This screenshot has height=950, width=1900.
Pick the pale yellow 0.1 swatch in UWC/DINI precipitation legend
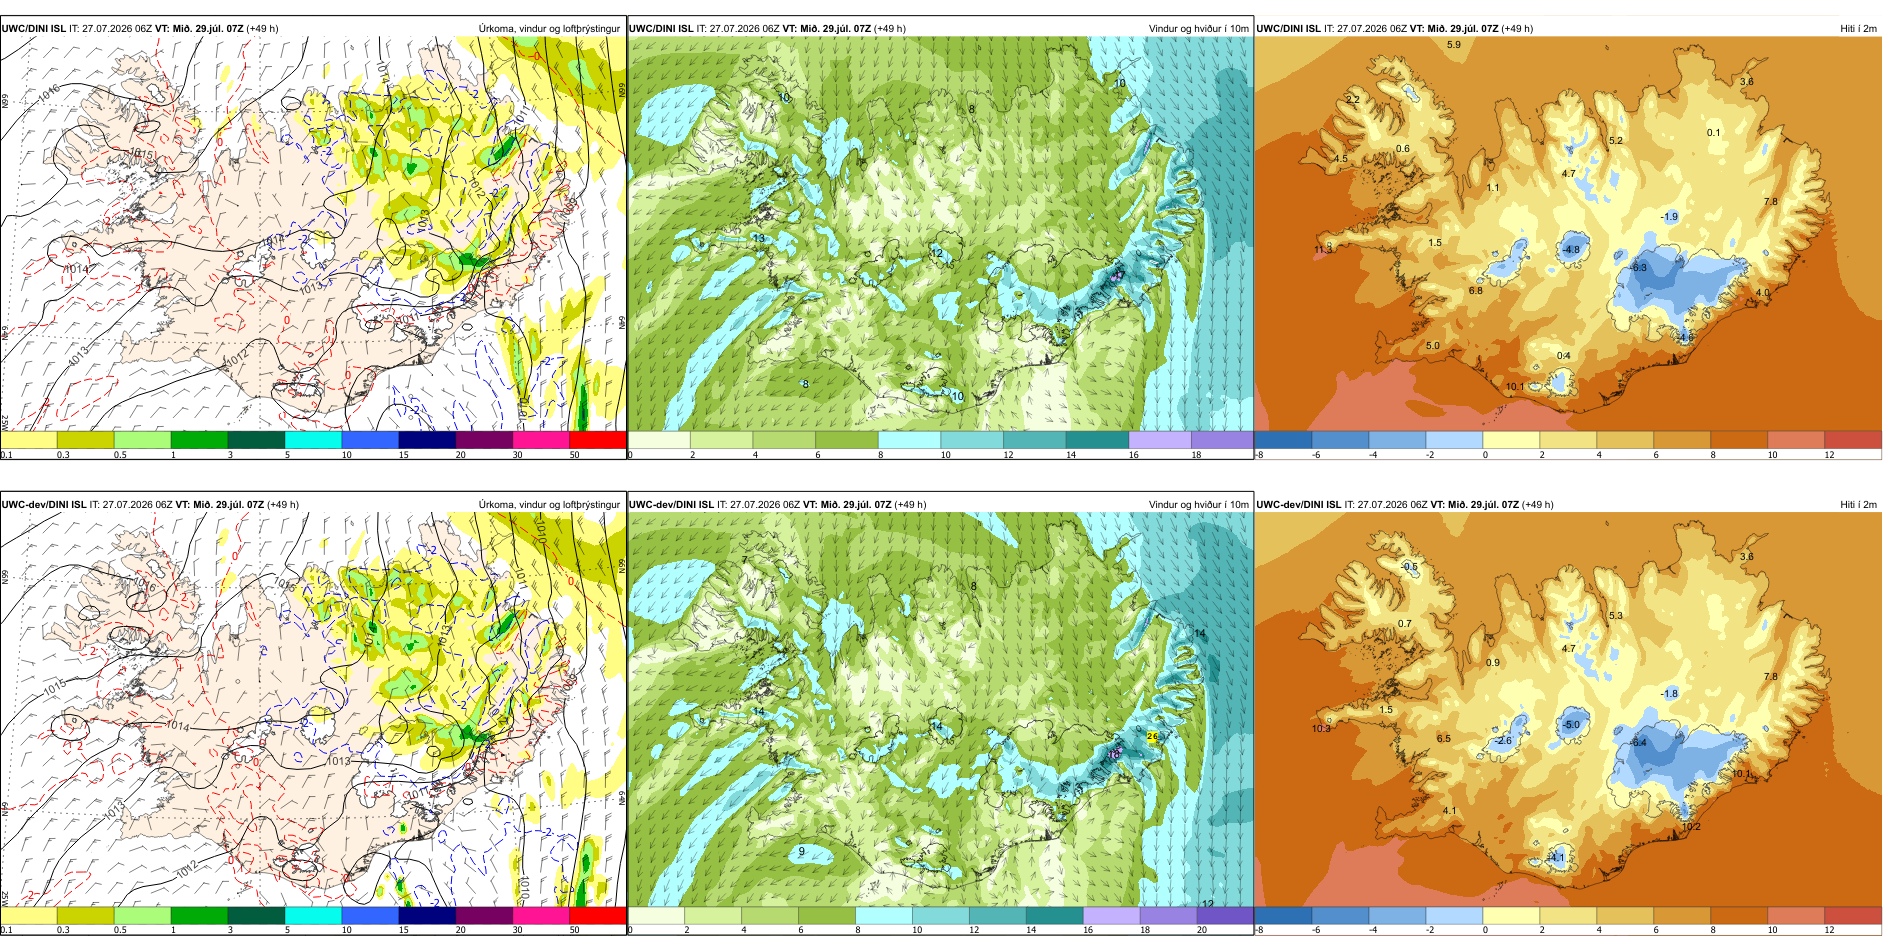coord(29,439)
